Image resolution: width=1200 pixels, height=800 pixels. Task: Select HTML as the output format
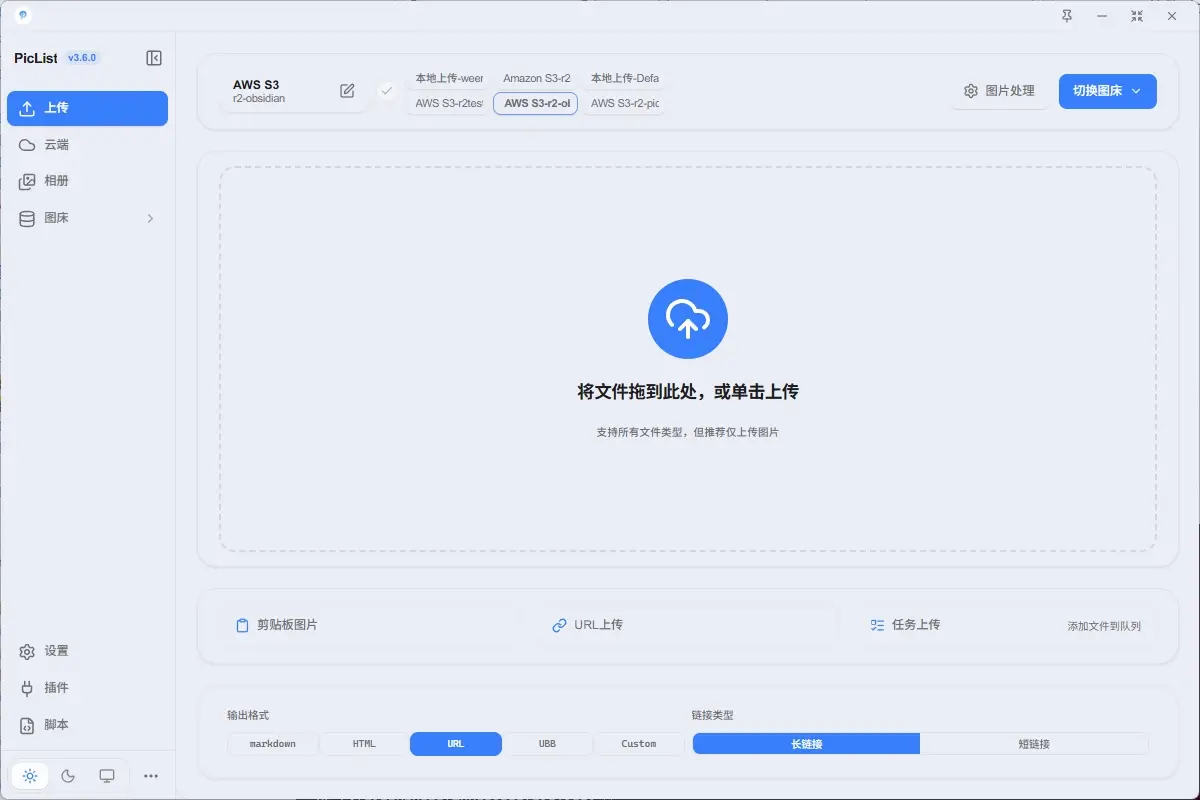click(x=364, y=744)
